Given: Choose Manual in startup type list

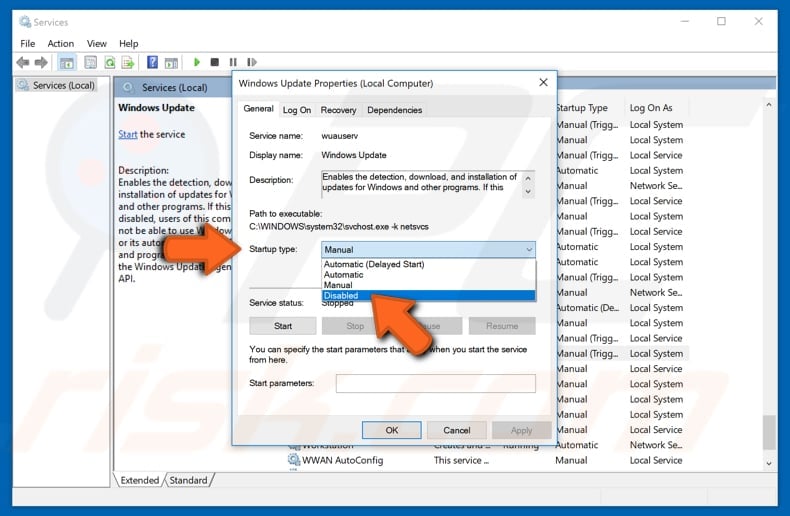Looking at the screenshot, I should (428, 285).
